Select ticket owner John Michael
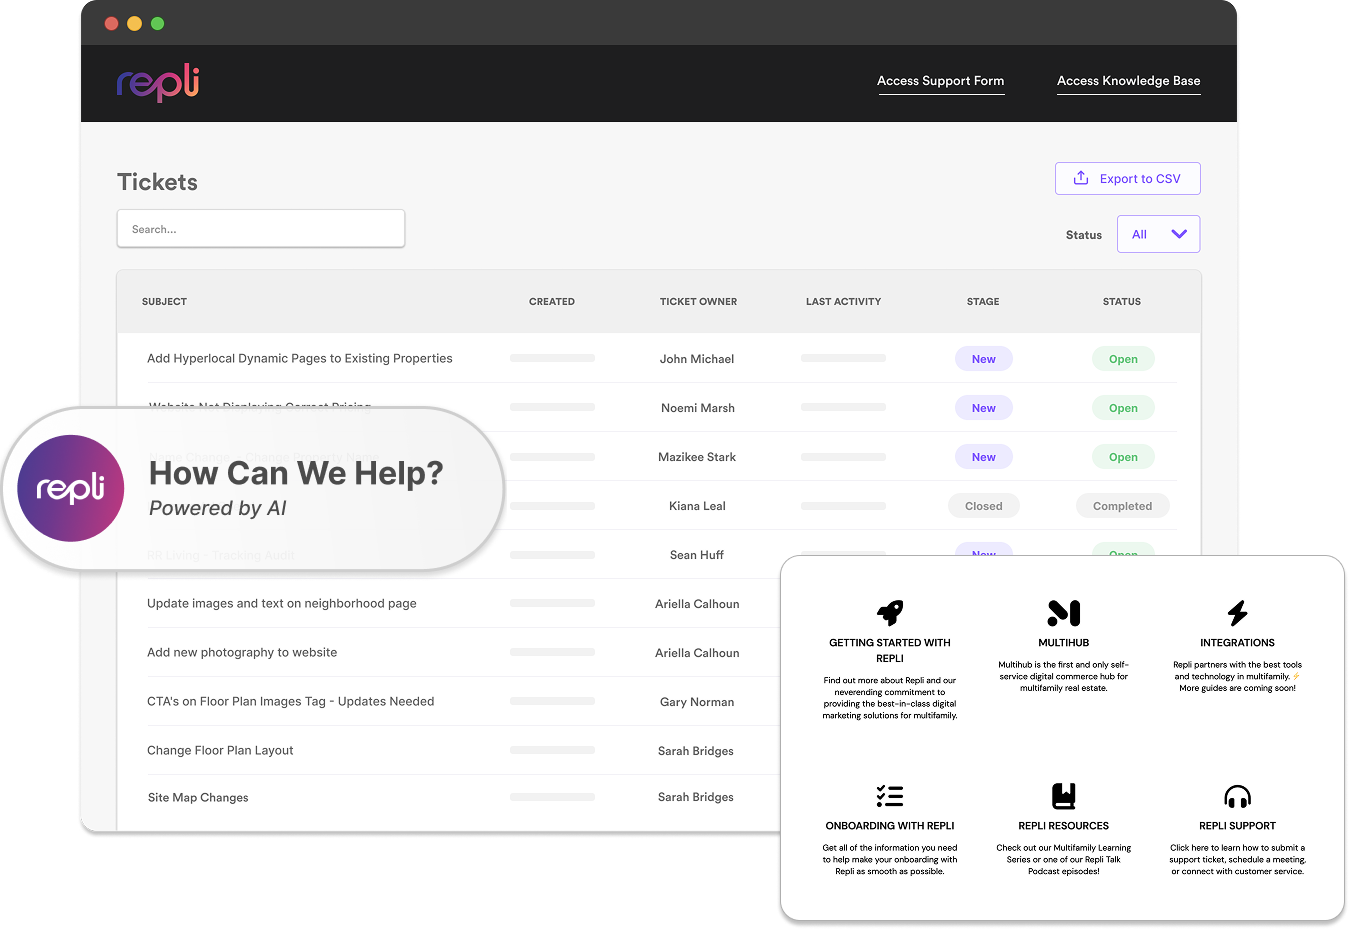The width and height of the screenshot is (1349, 929). point(697,359)
